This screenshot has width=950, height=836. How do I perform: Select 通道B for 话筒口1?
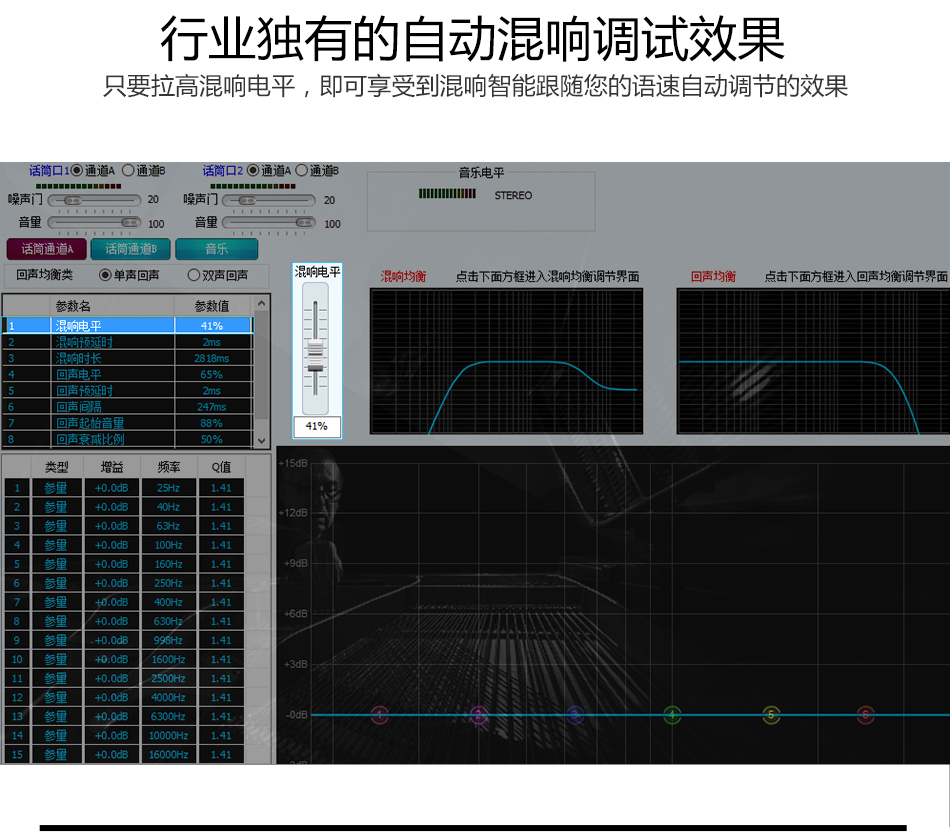pos(128,169)
